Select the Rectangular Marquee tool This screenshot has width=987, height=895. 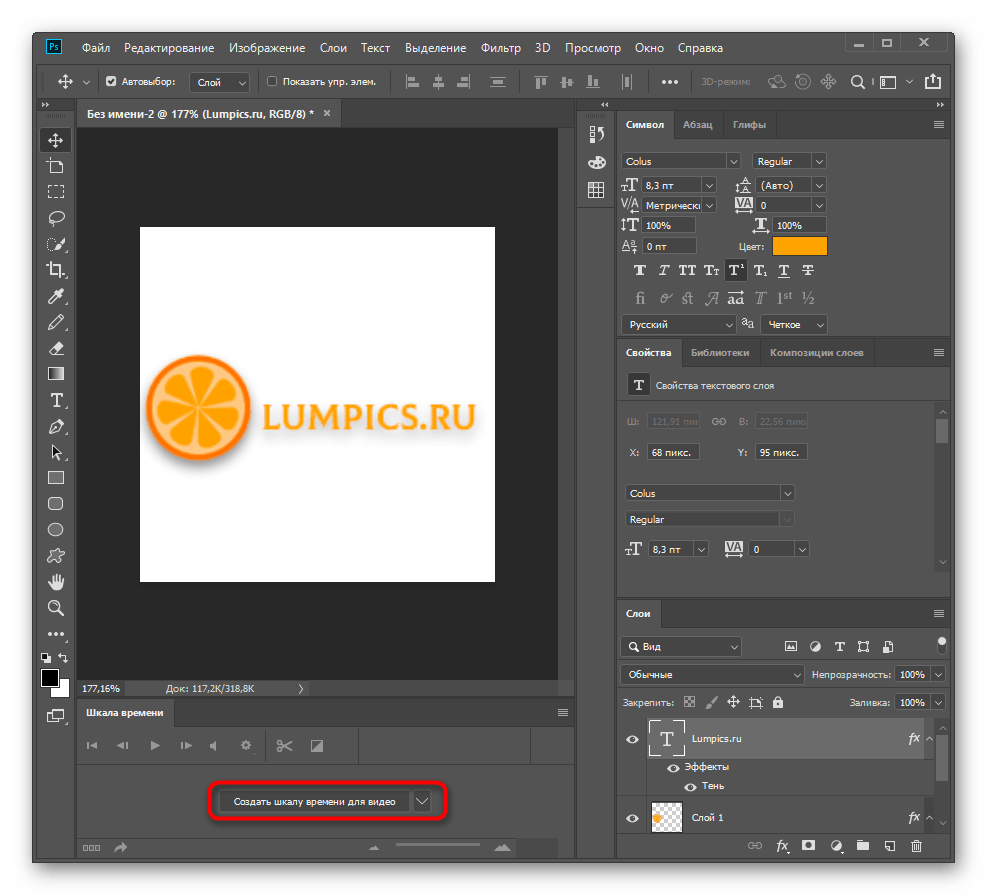[x=56, y=192]
